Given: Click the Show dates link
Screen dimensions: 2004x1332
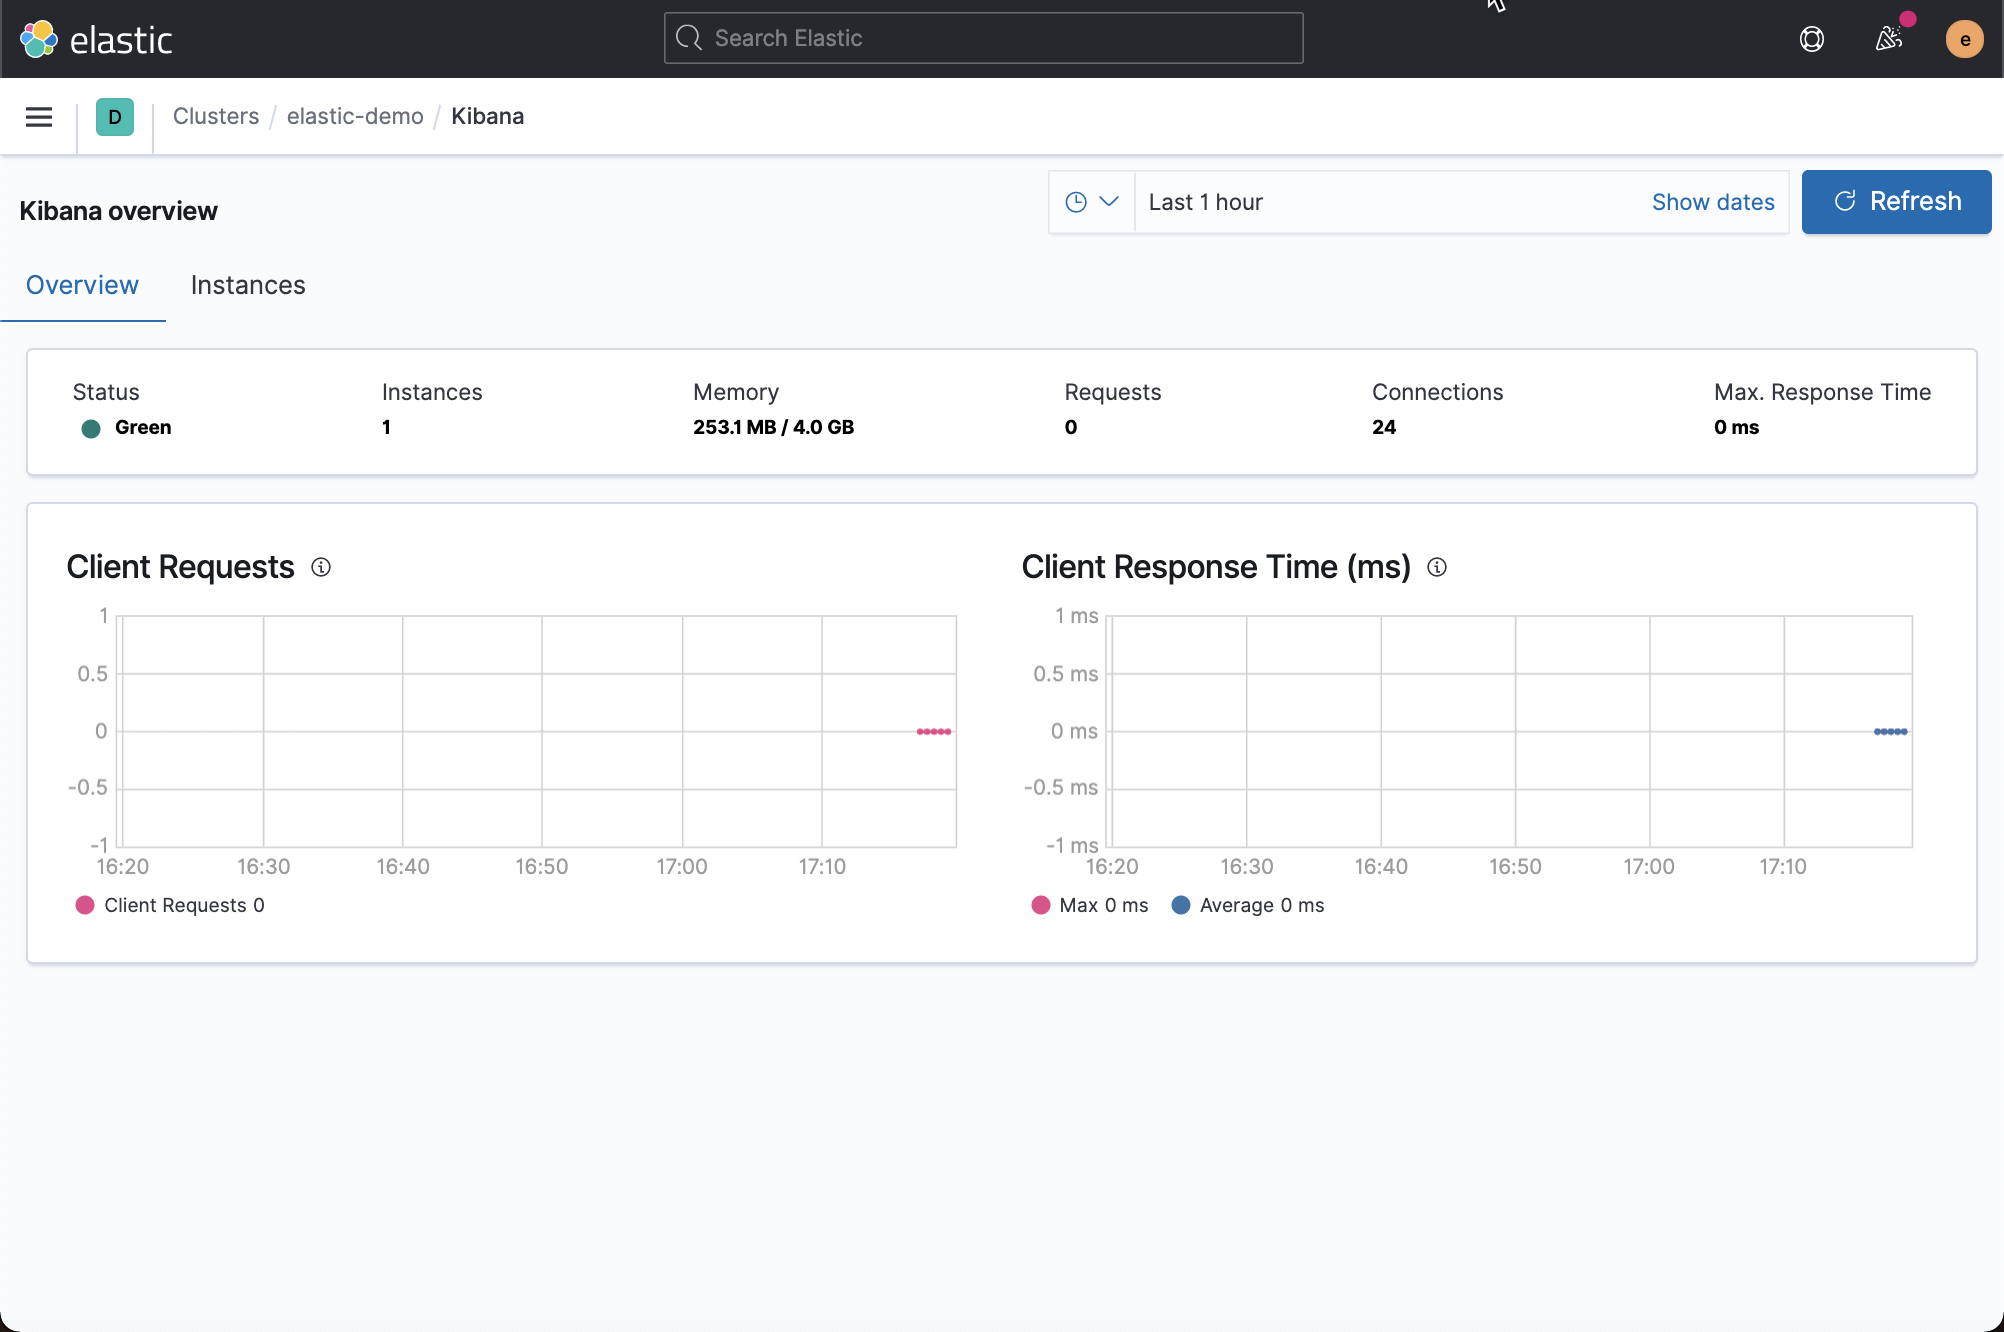Looking at the screenshot, I should 1713,201.
